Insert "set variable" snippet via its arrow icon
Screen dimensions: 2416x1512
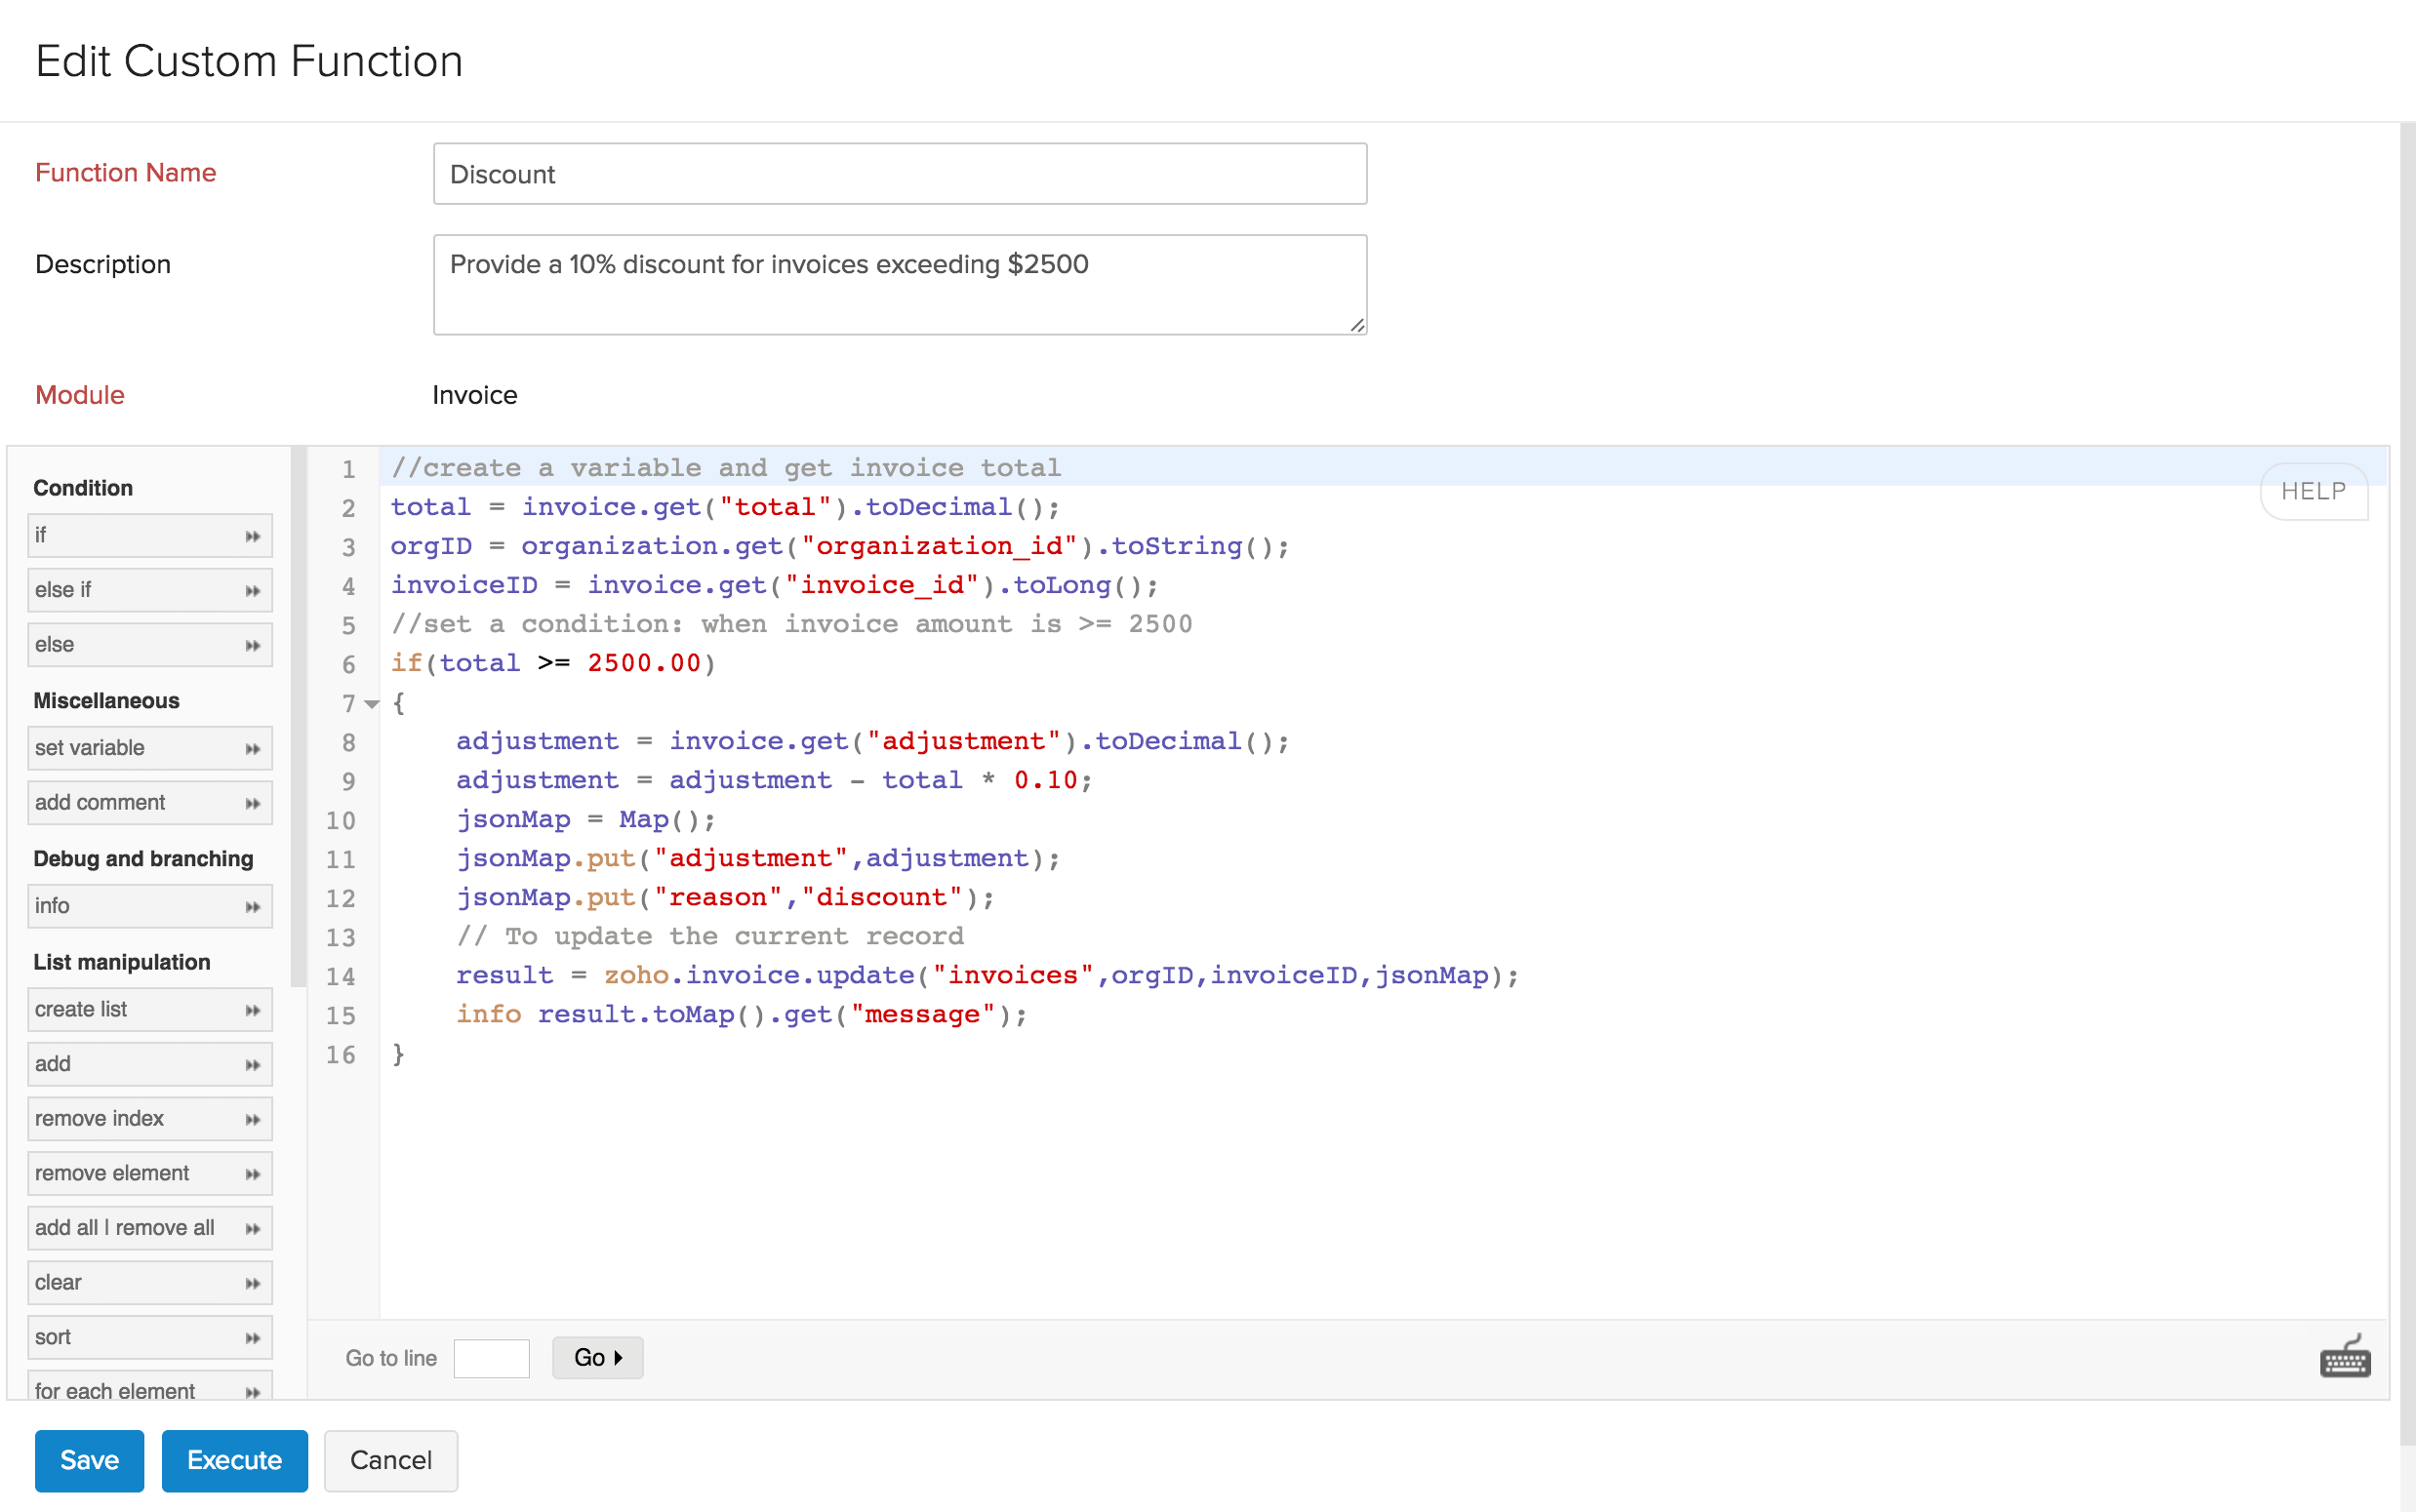[255, 747]
